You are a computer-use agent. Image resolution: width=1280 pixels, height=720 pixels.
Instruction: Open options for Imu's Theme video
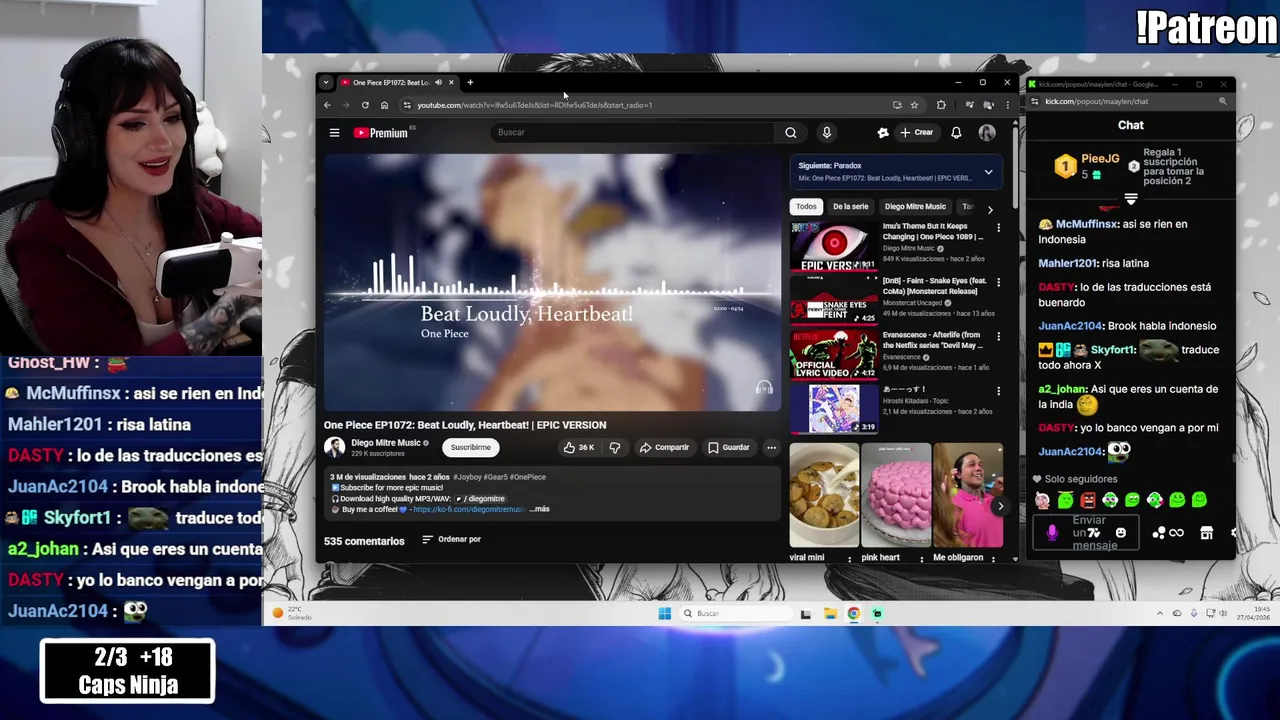(998, 228)
